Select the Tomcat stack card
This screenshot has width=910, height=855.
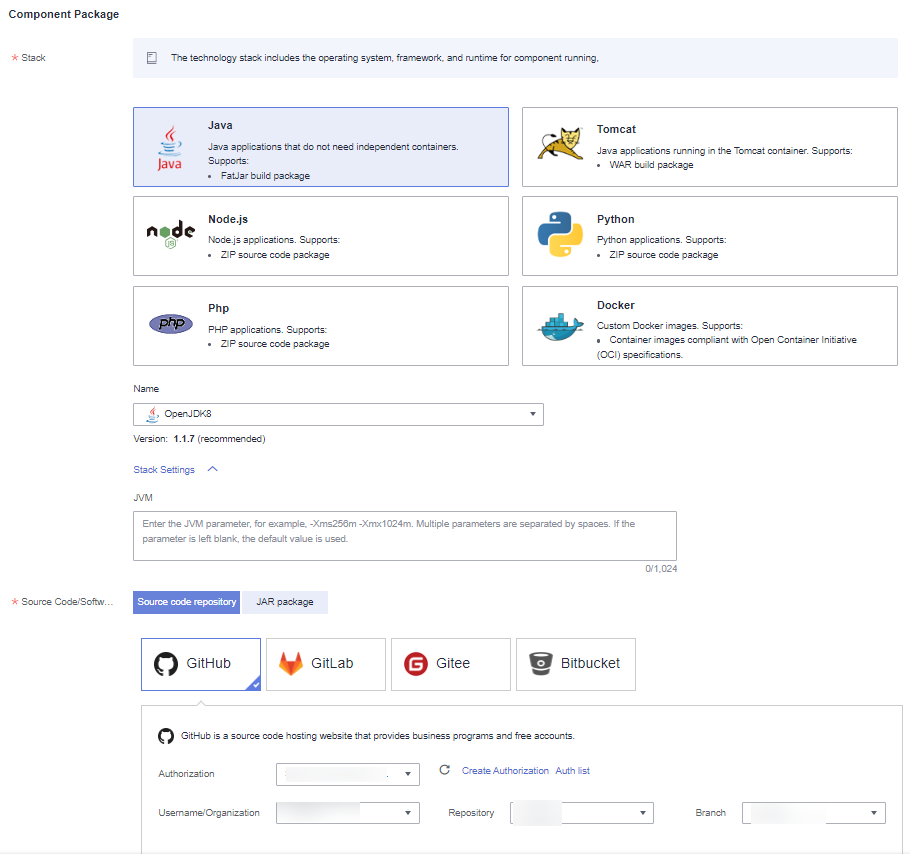710,147
